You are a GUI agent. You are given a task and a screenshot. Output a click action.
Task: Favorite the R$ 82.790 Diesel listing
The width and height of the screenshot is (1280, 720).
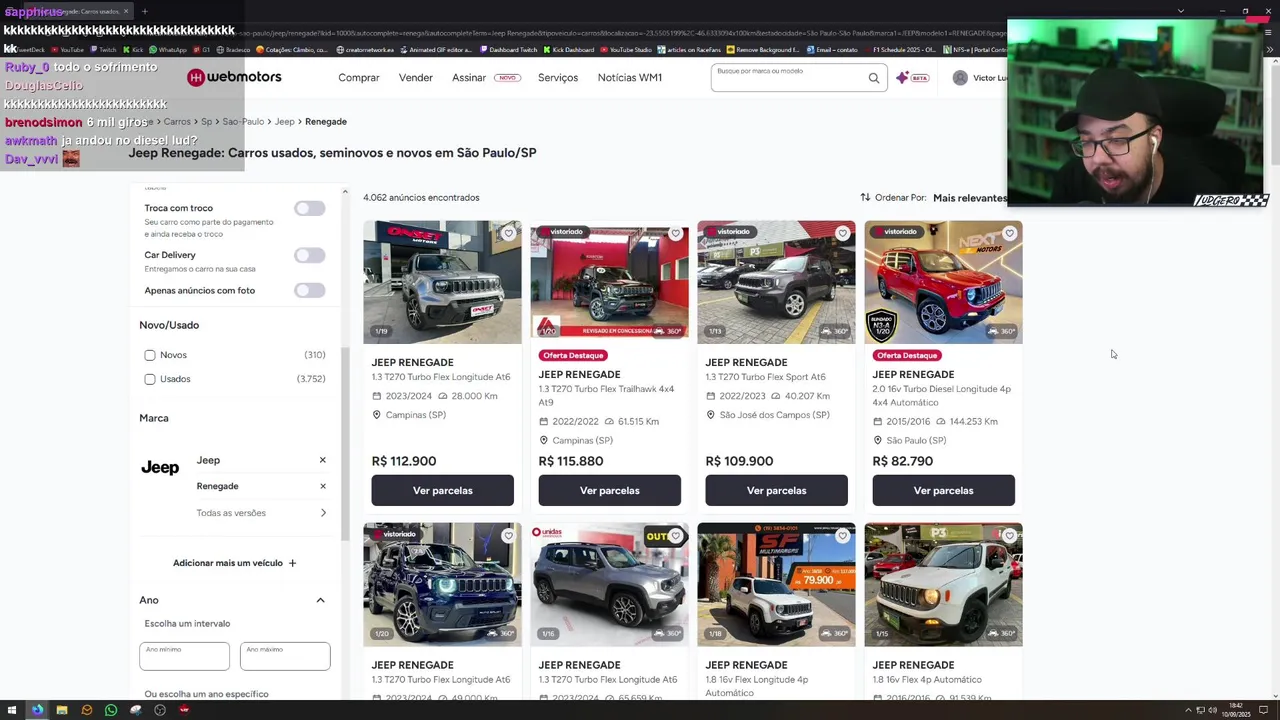click(x=1009, y=234)
